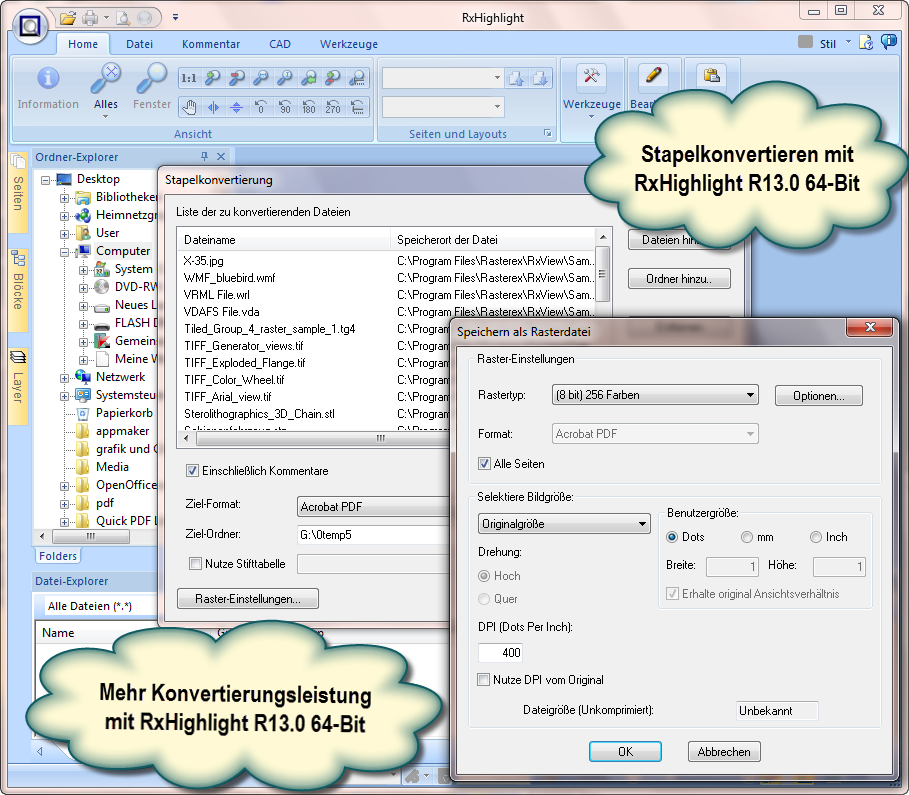The height and width of the screenshot is (795, 909).
Task: Open the Originalgröße size dropdown
Action: [x=564, y=524]
